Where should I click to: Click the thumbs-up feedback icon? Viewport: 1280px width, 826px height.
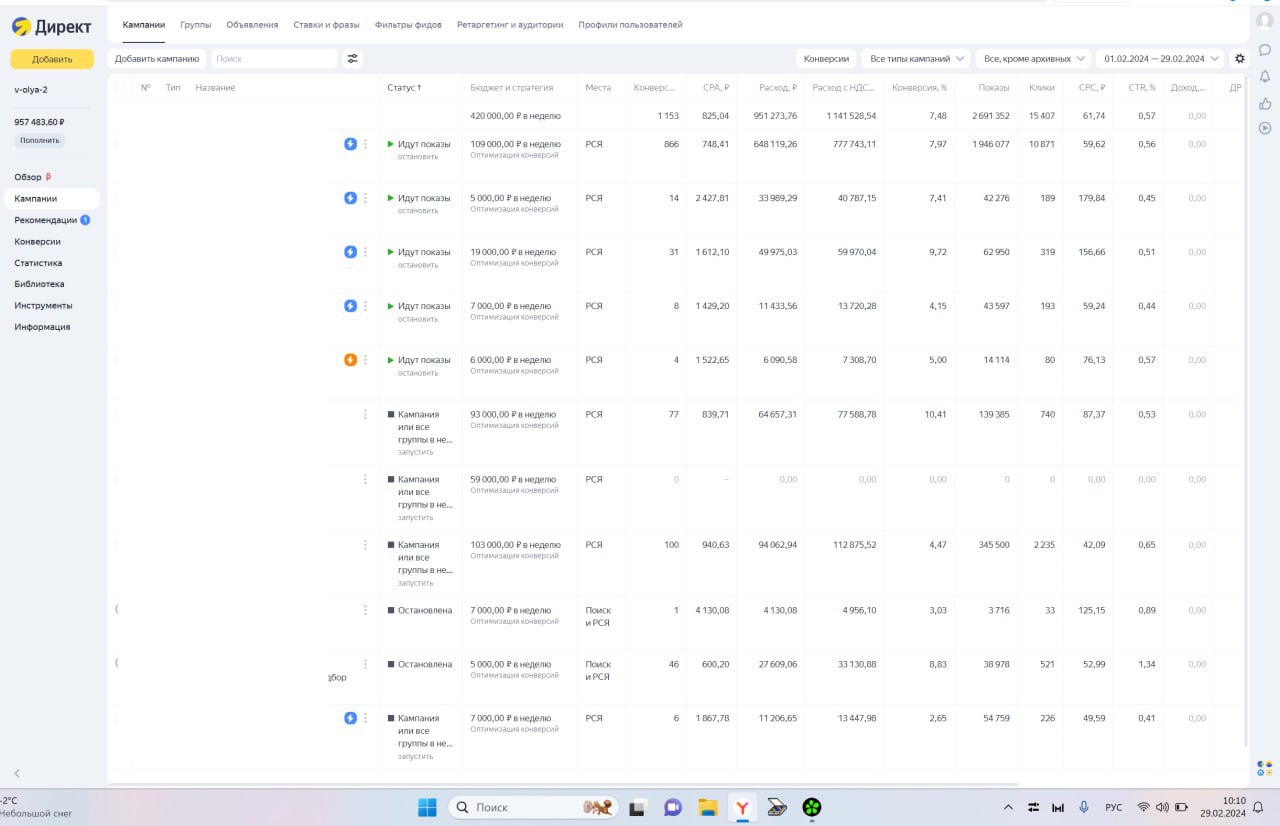pyautogui.click(x=1265, y=103)
